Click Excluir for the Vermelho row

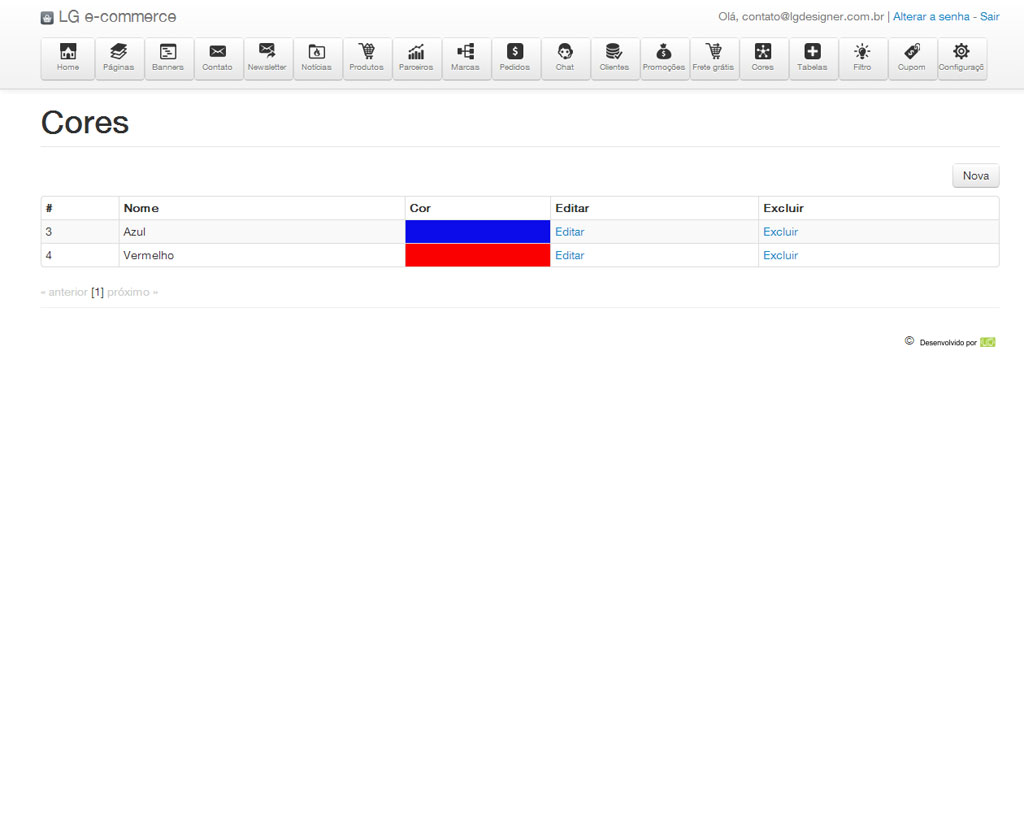[x=780, y=256]
